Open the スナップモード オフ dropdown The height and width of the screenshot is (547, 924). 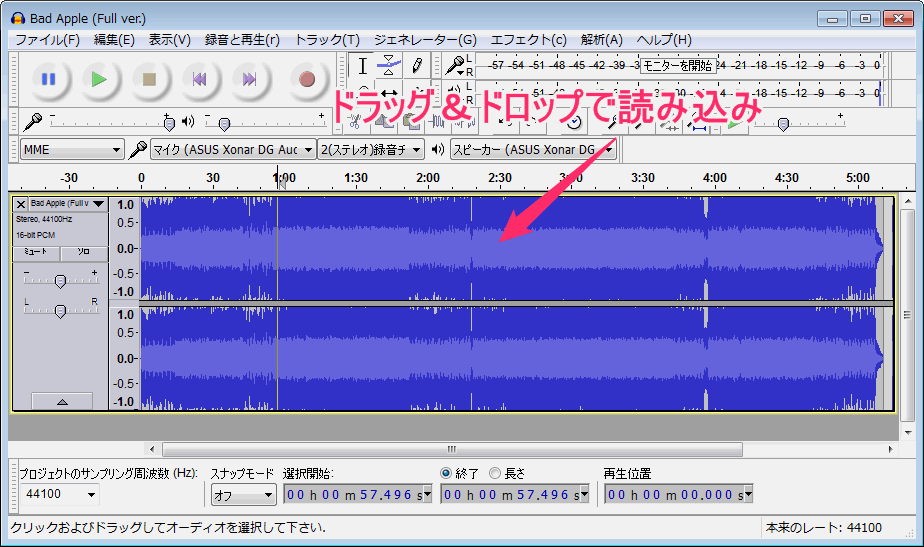pyautogui.click(x=243, y=495)
